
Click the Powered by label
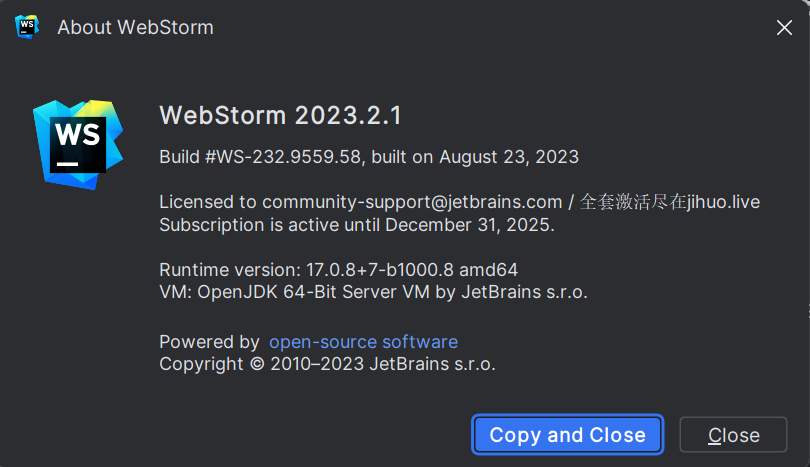209,342
